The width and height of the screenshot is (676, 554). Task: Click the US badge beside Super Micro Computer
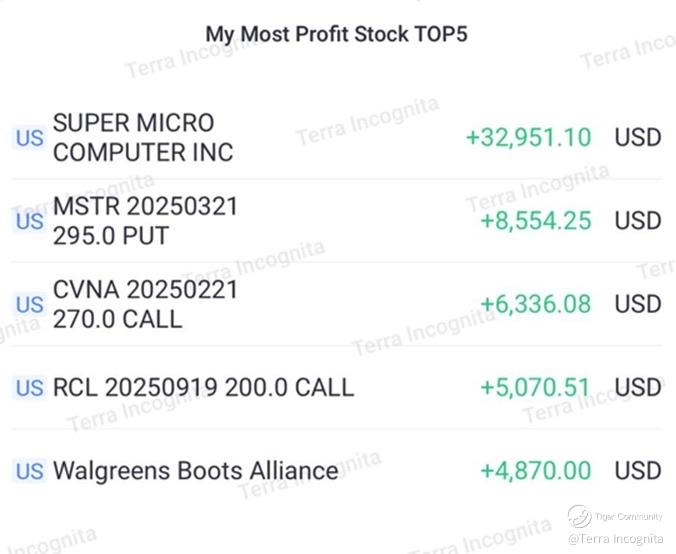pyautogui.click(x=29, y=138)
